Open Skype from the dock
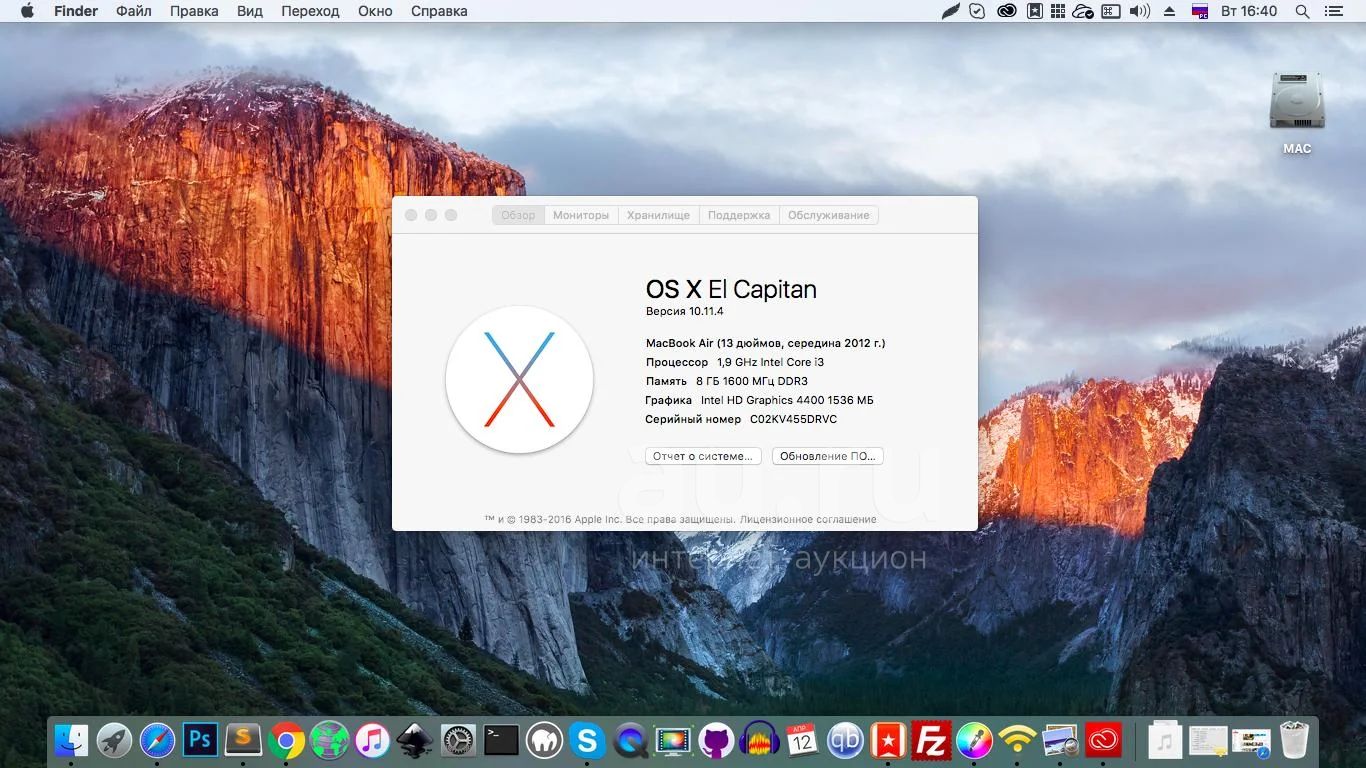Screen dimensions: 1366x768 point(588,740)
